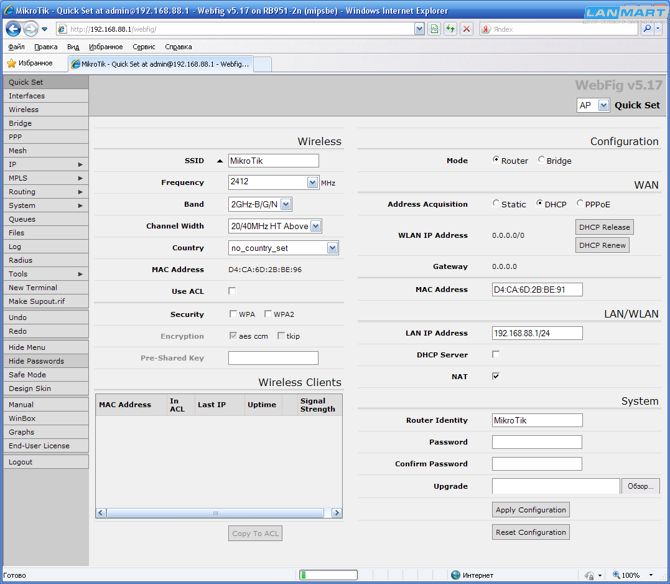Open the Сервис menu
The width and height of the screenshot is (670, 584).
click(144, 47)
